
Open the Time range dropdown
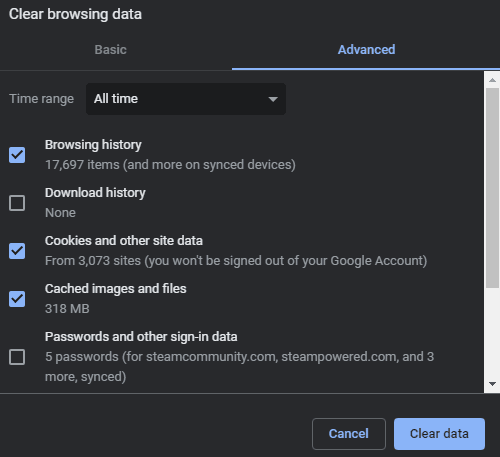pyautogui.click(x=186, y=99)
